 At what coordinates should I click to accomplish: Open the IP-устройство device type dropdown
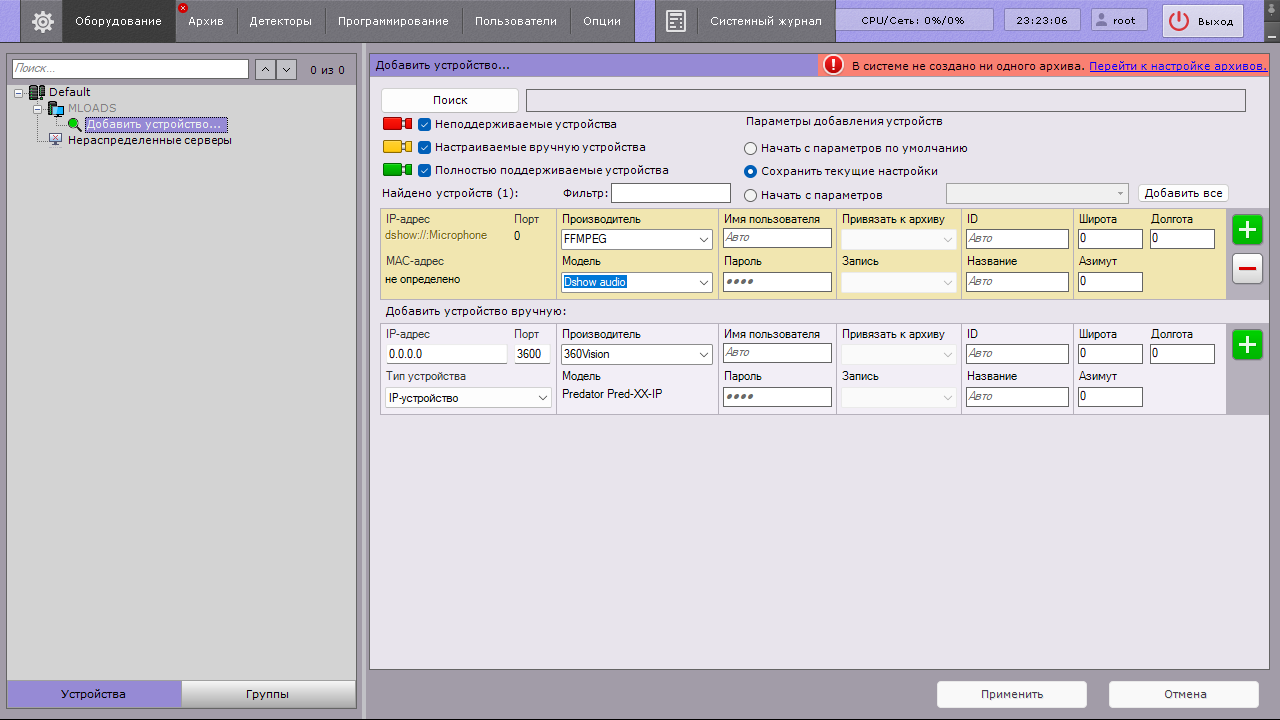(468, 397)
